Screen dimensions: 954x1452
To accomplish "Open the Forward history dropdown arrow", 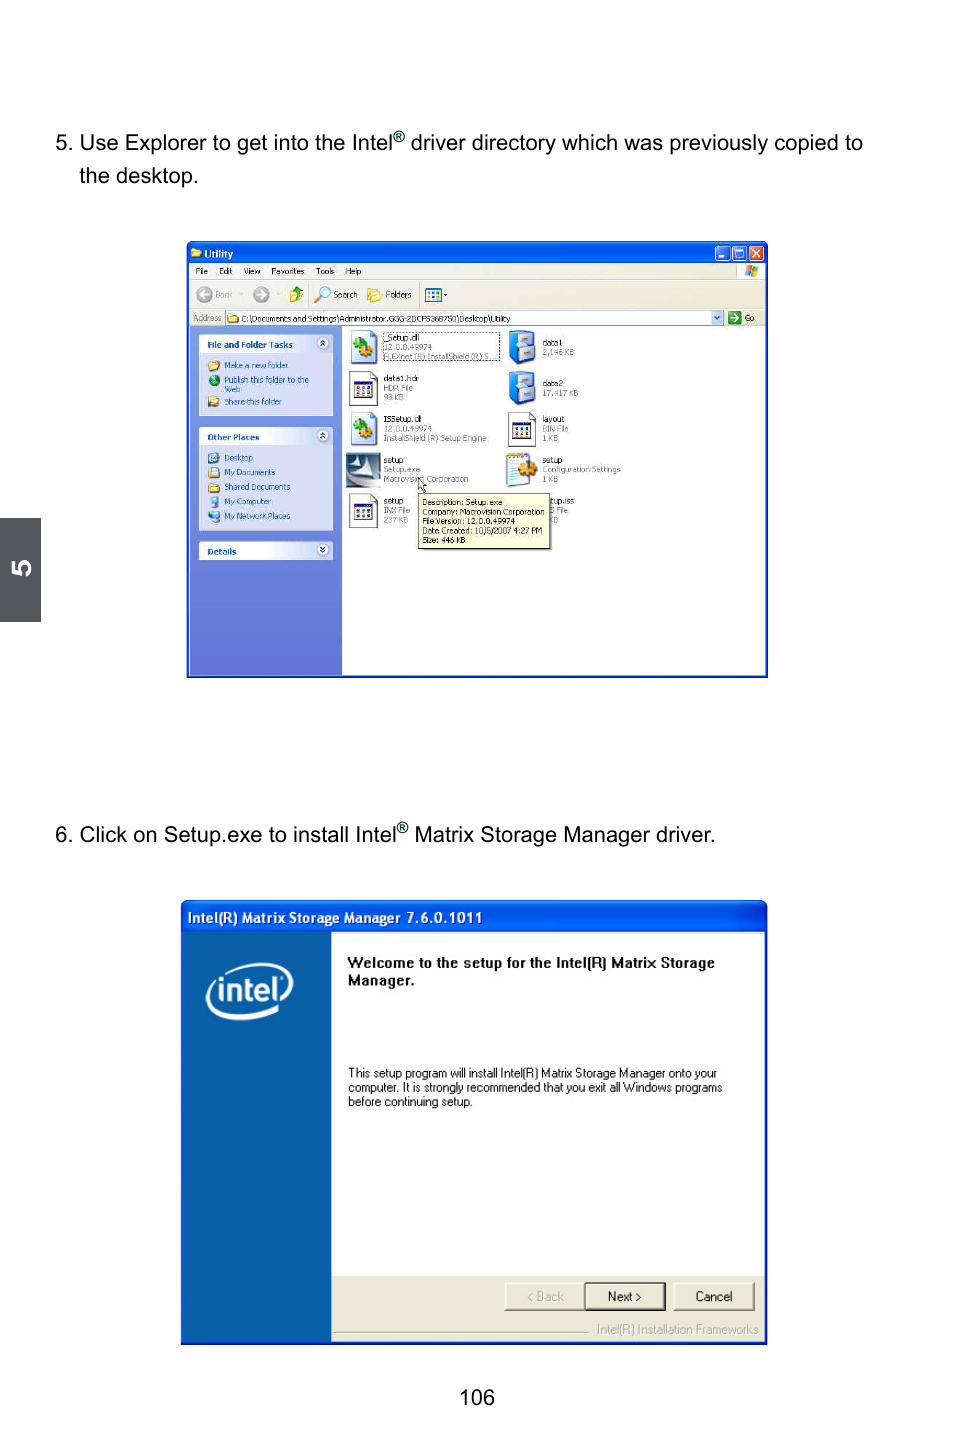I will [278, 294].
